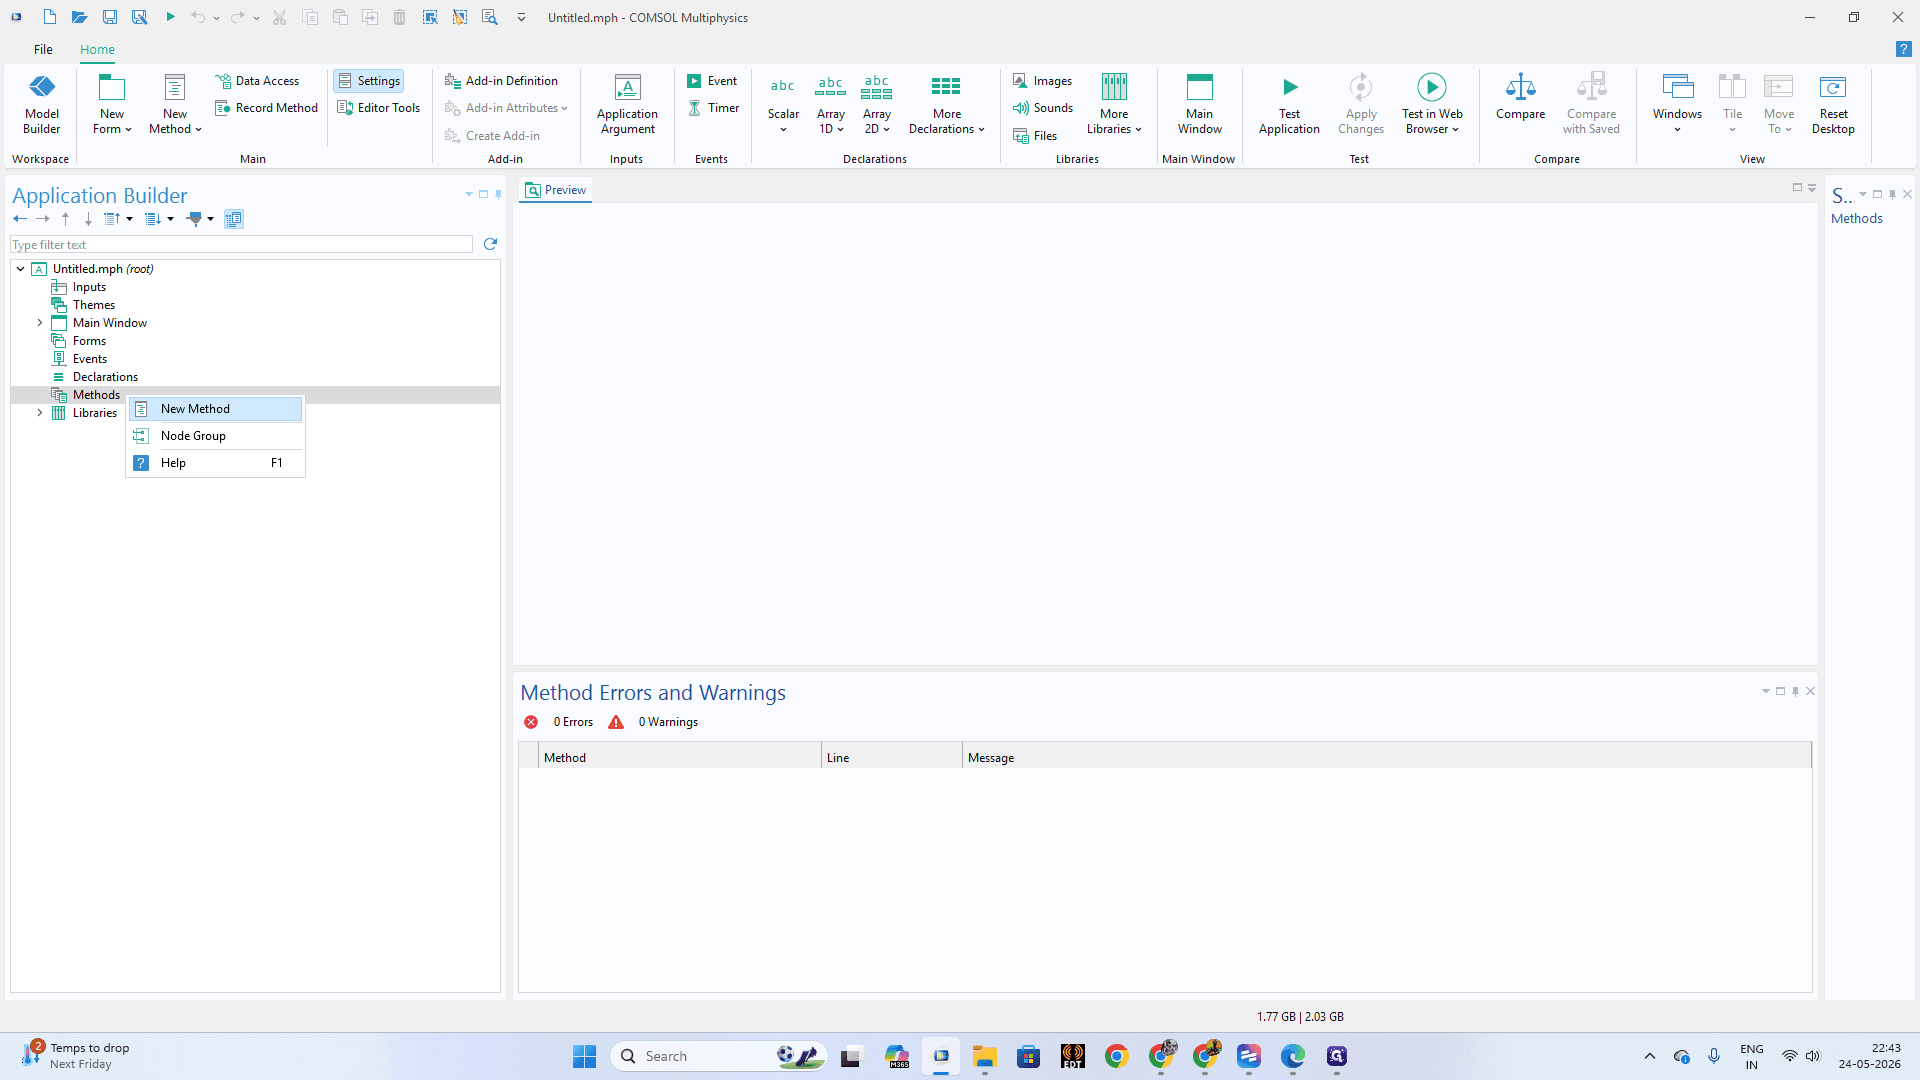Switch to the Home ribbon tab
1920x1080 pixels.
point(97,49)
